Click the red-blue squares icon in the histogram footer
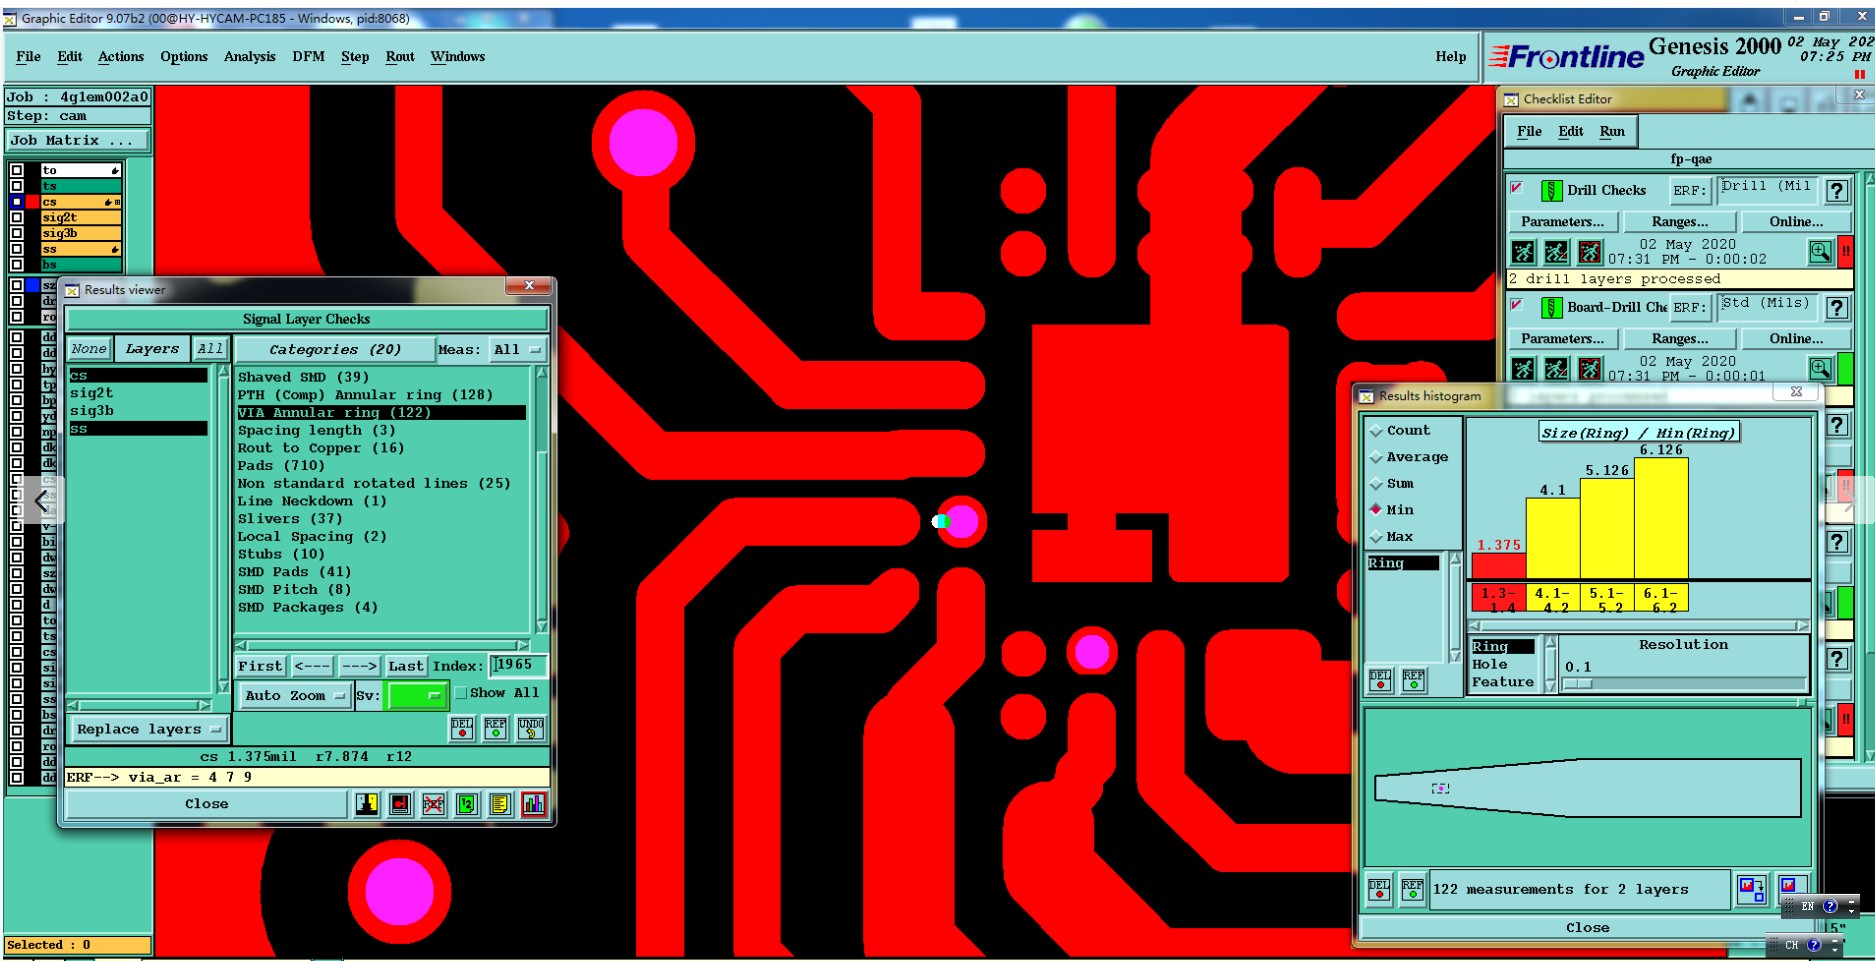 click(1751, 889)
